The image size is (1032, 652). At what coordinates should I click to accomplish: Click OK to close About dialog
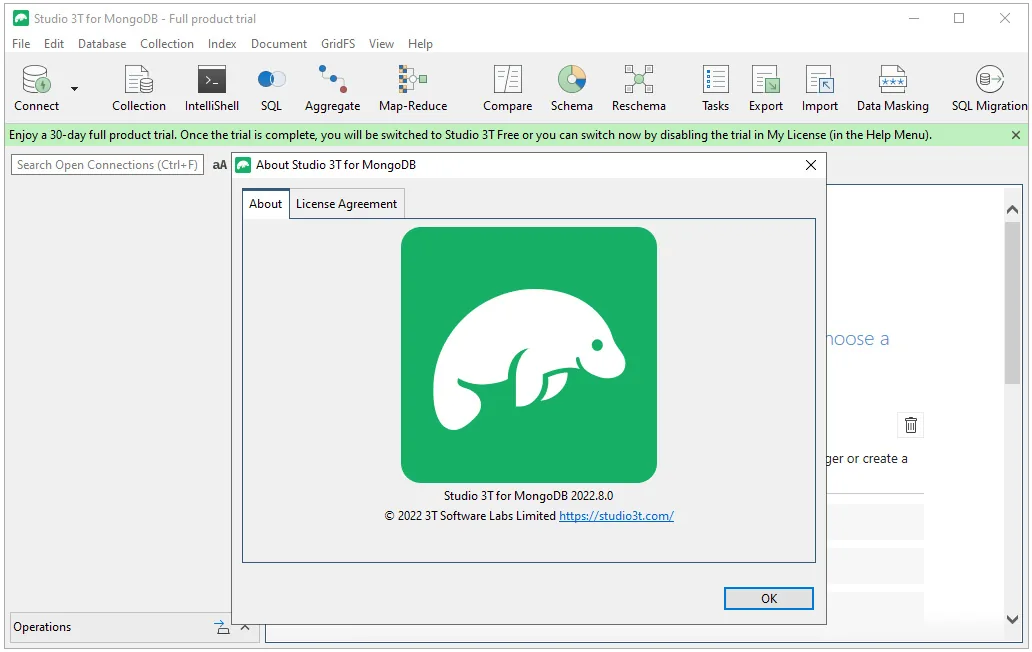[769, 598]
